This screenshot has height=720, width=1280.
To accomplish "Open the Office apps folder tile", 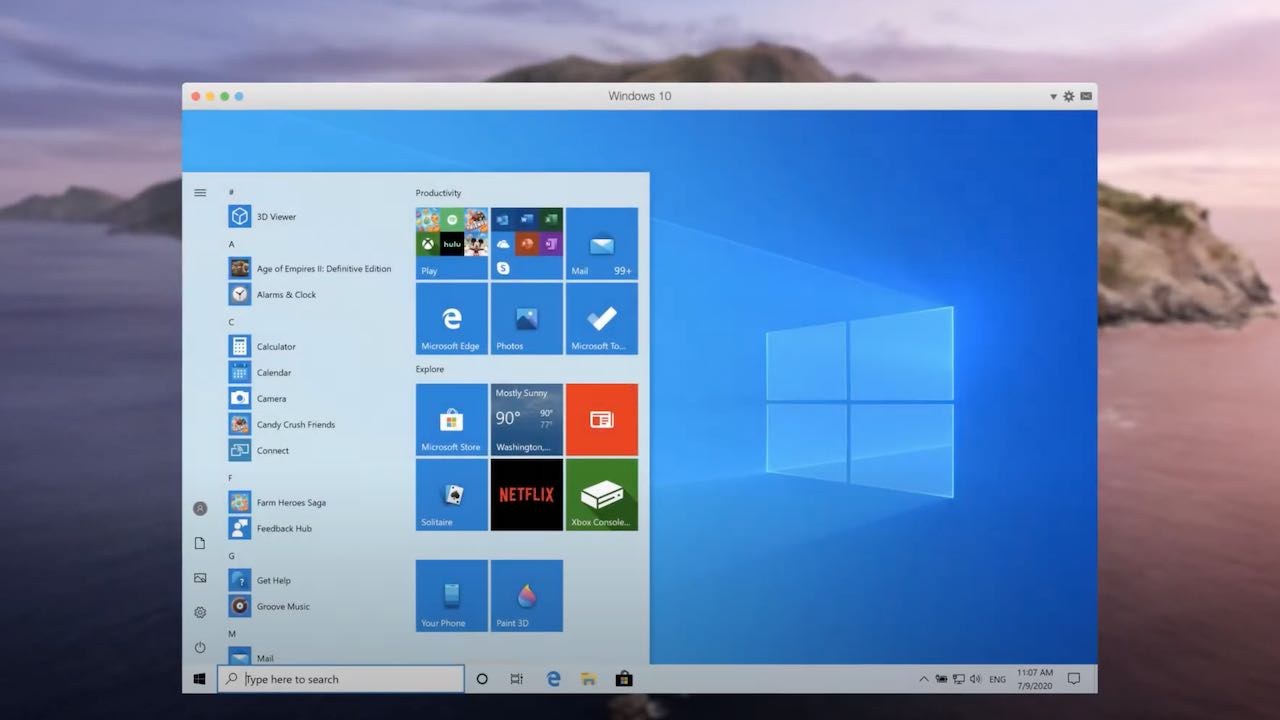I will point(527,244).
